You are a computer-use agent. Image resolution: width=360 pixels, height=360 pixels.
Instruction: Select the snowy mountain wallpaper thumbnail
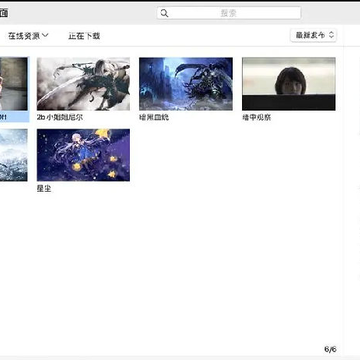coord(14,155)
